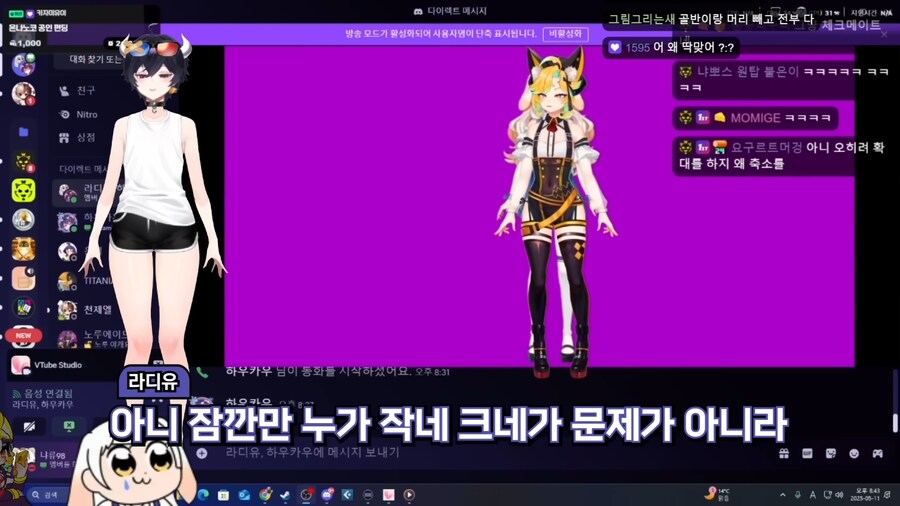Toggle the camera button in voice panel
The image size is (900, 506).
pos(30,426)
